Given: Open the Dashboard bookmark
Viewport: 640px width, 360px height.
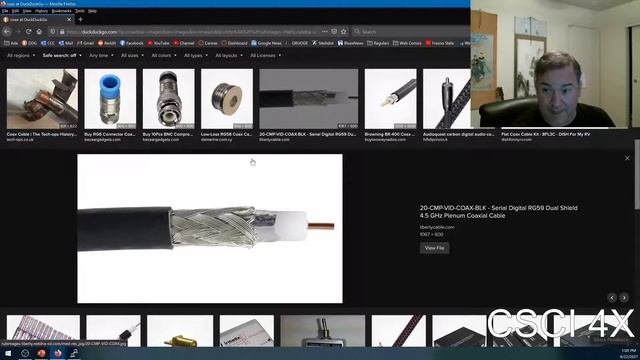Looking at the screenshot, I should pos(234,43).
